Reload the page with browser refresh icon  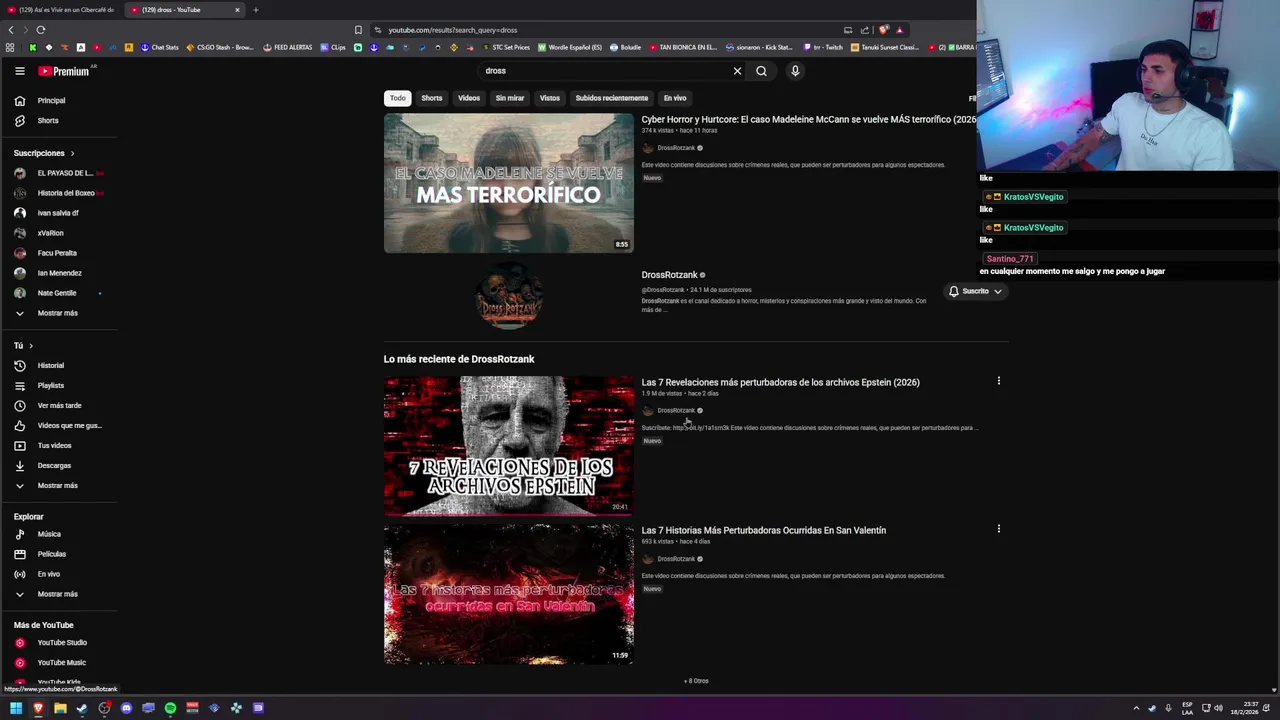coord(40,30)
